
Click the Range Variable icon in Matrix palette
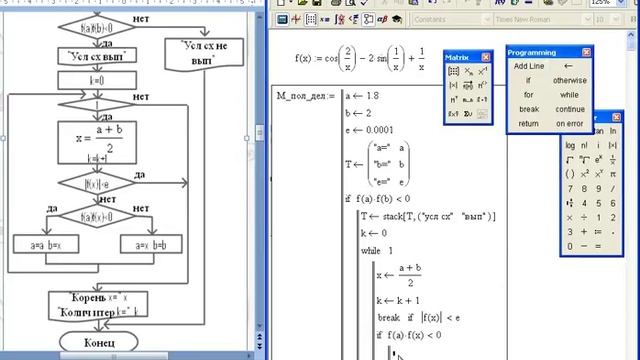coord(468,100)
